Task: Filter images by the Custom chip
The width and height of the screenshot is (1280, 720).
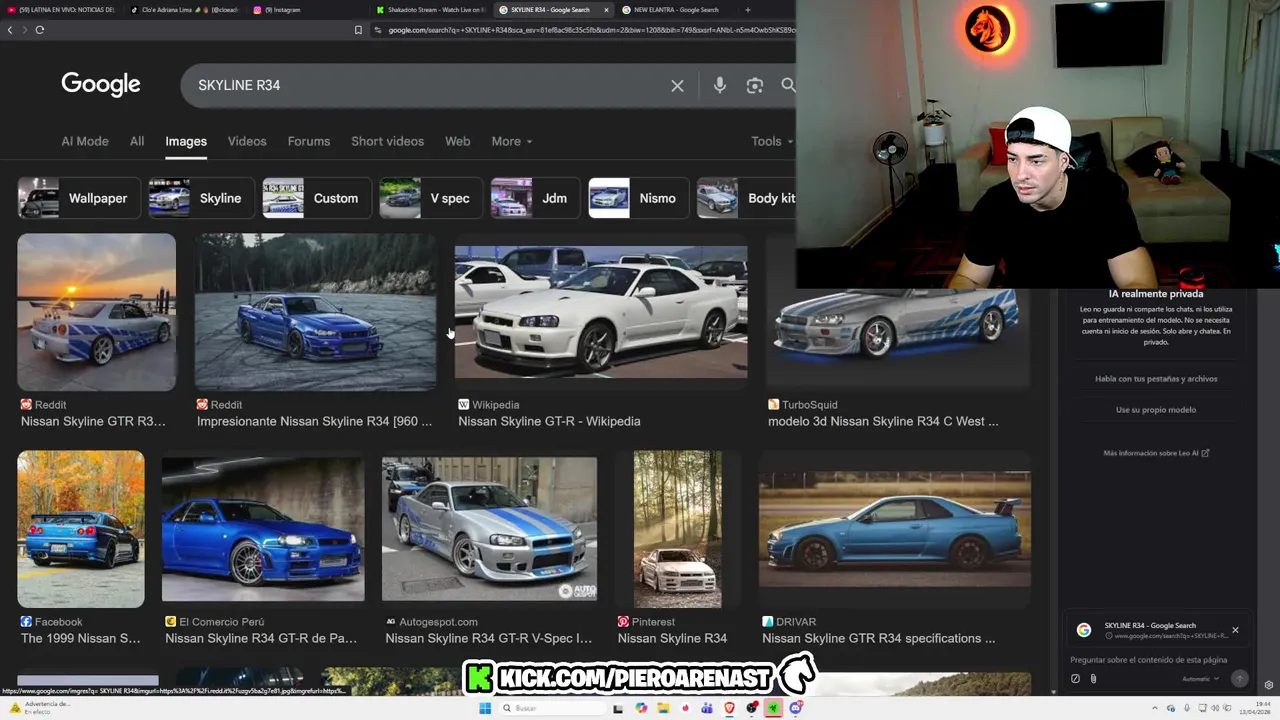Action: click(316, 198)
